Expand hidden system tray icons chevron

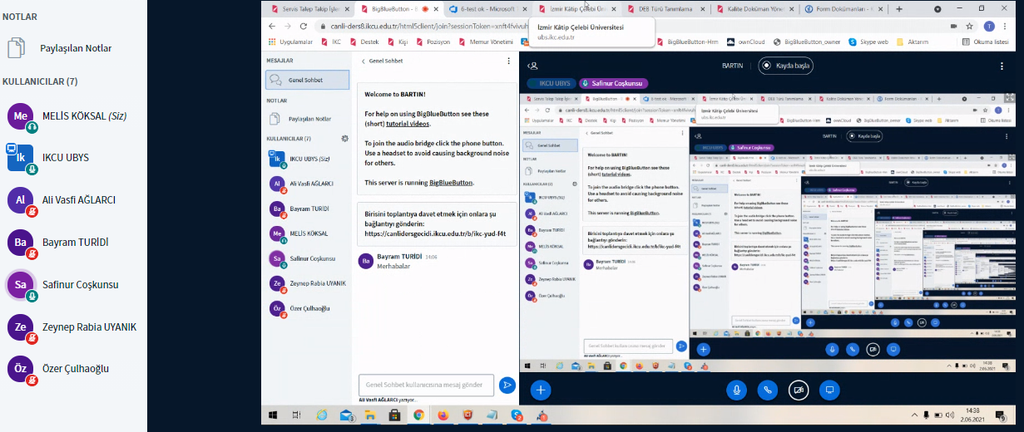914,414
